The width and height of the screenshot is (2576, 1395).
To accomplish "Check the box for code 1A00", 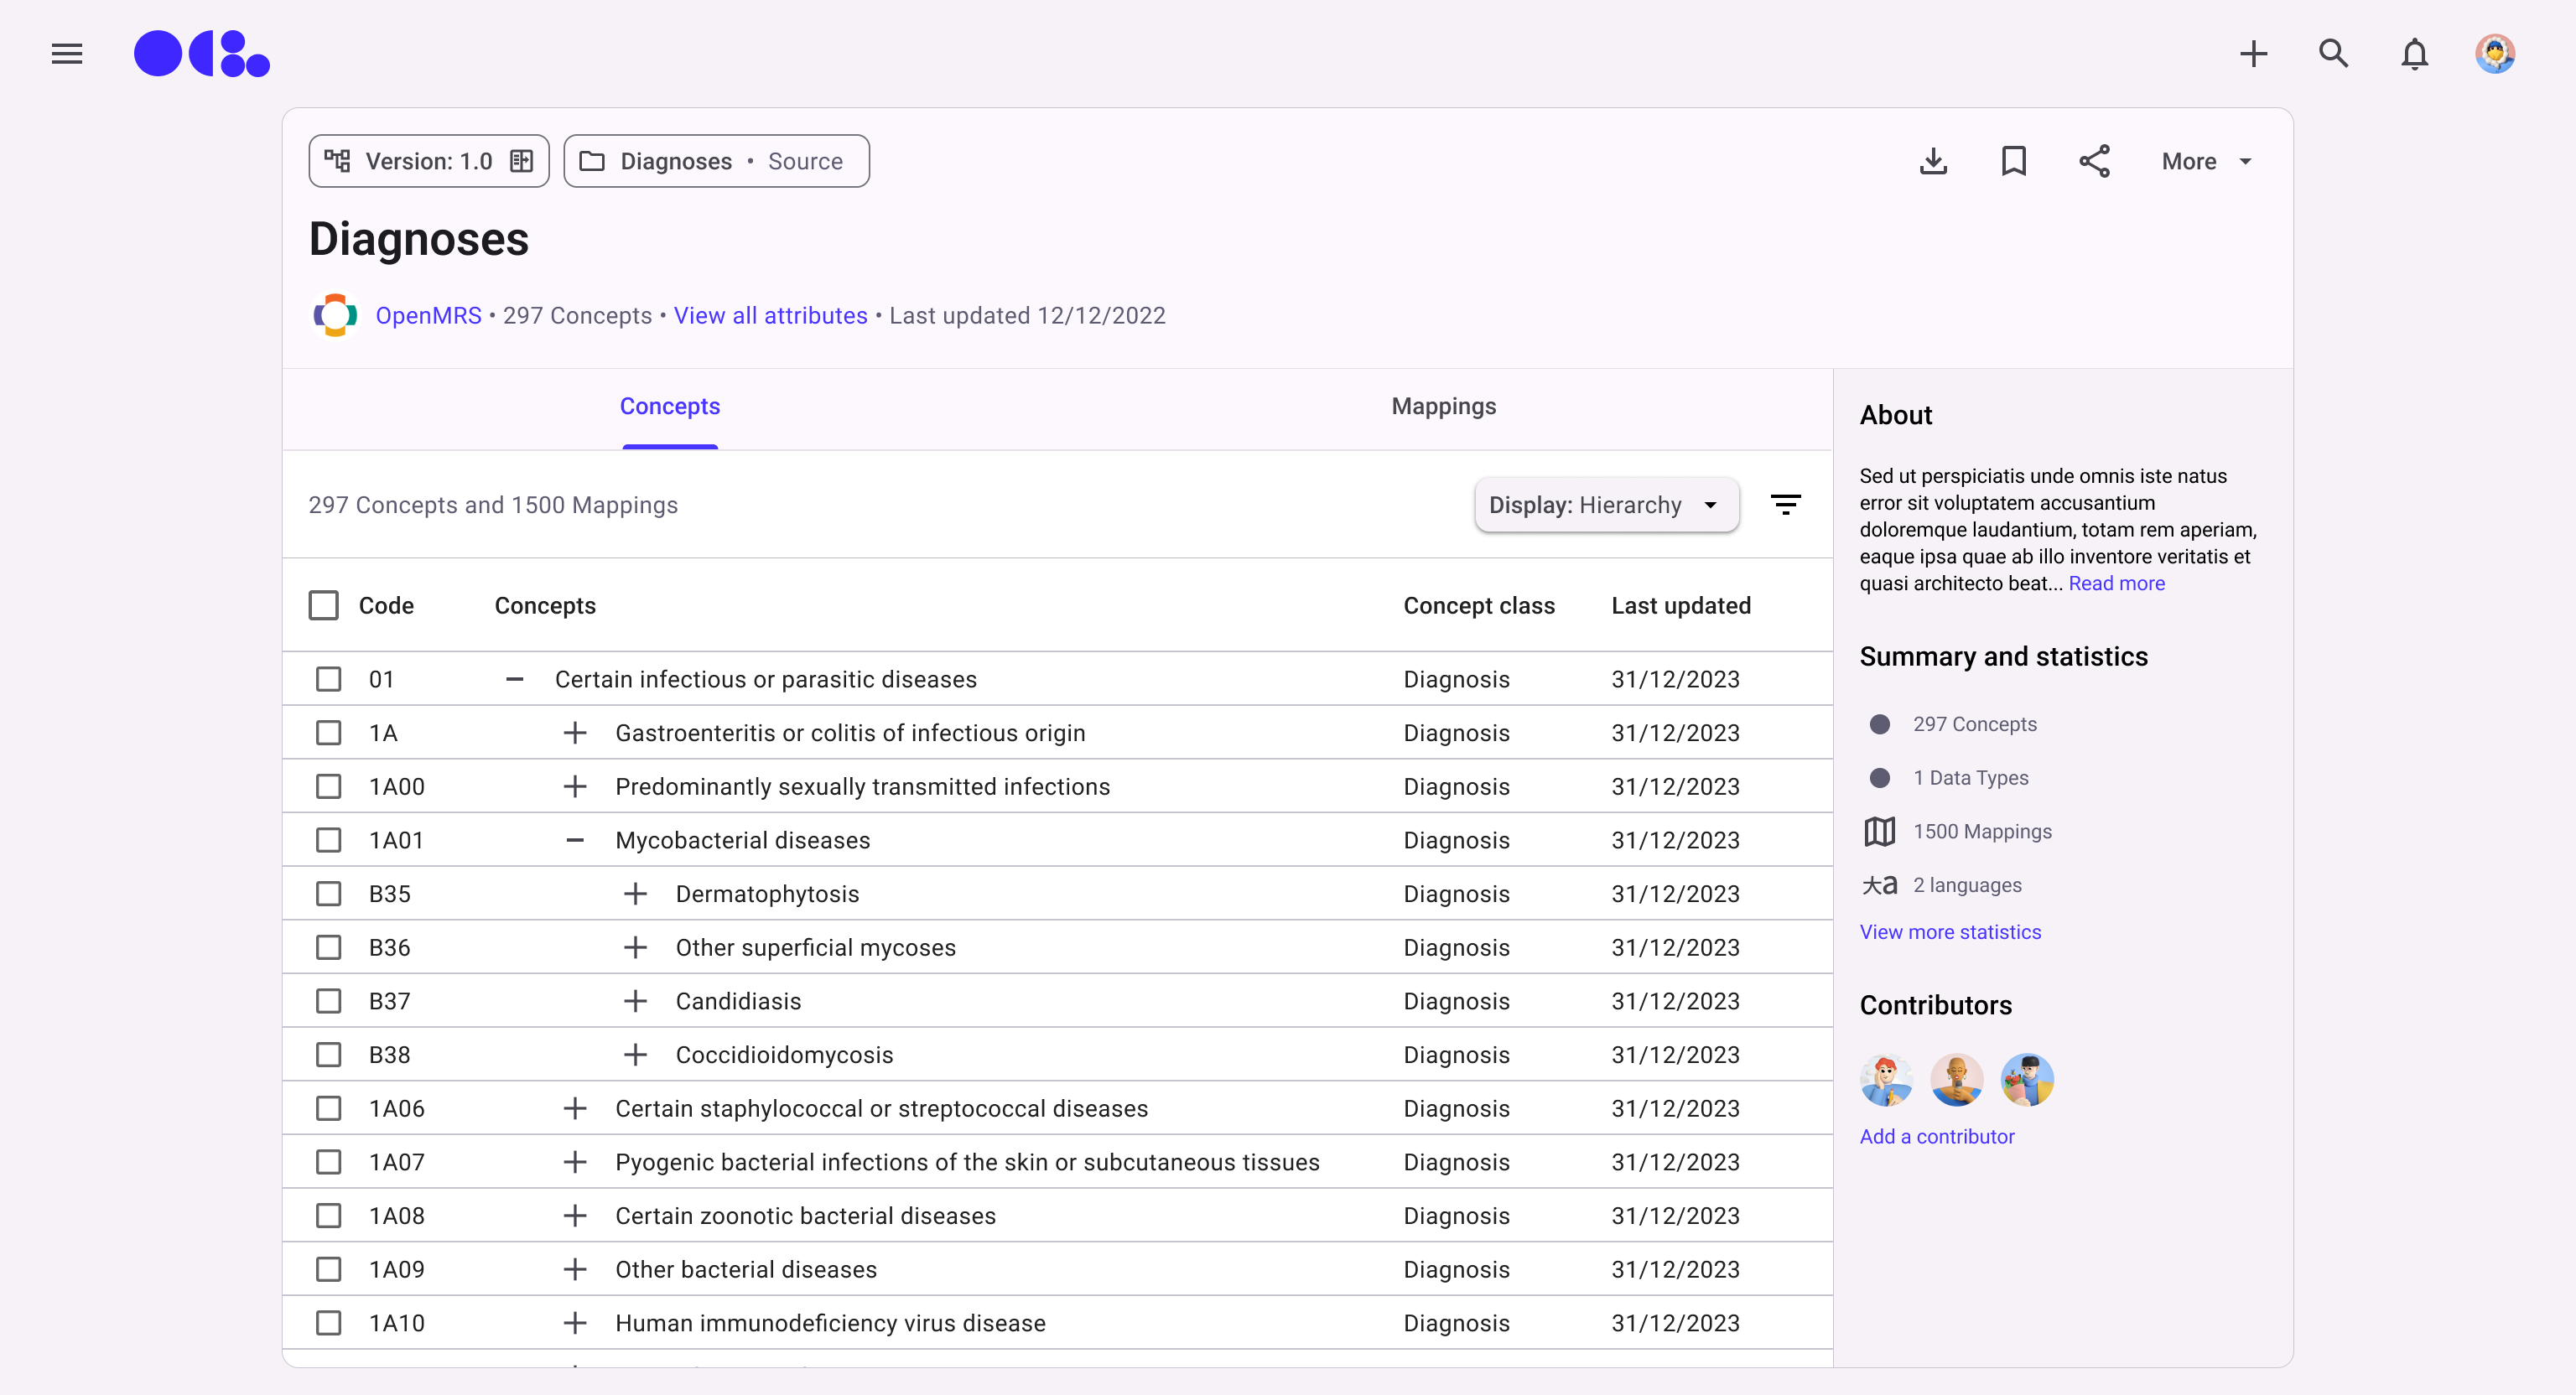I will click(x=329, y=787).
